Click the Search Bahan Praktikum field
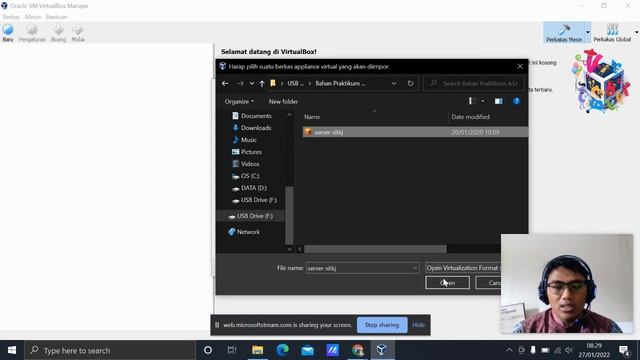 (x=474, y=83)
